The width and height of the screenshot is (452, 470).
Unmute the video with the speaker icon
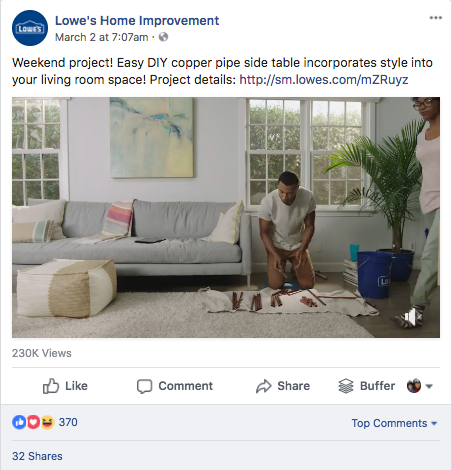tap(413, 317)
